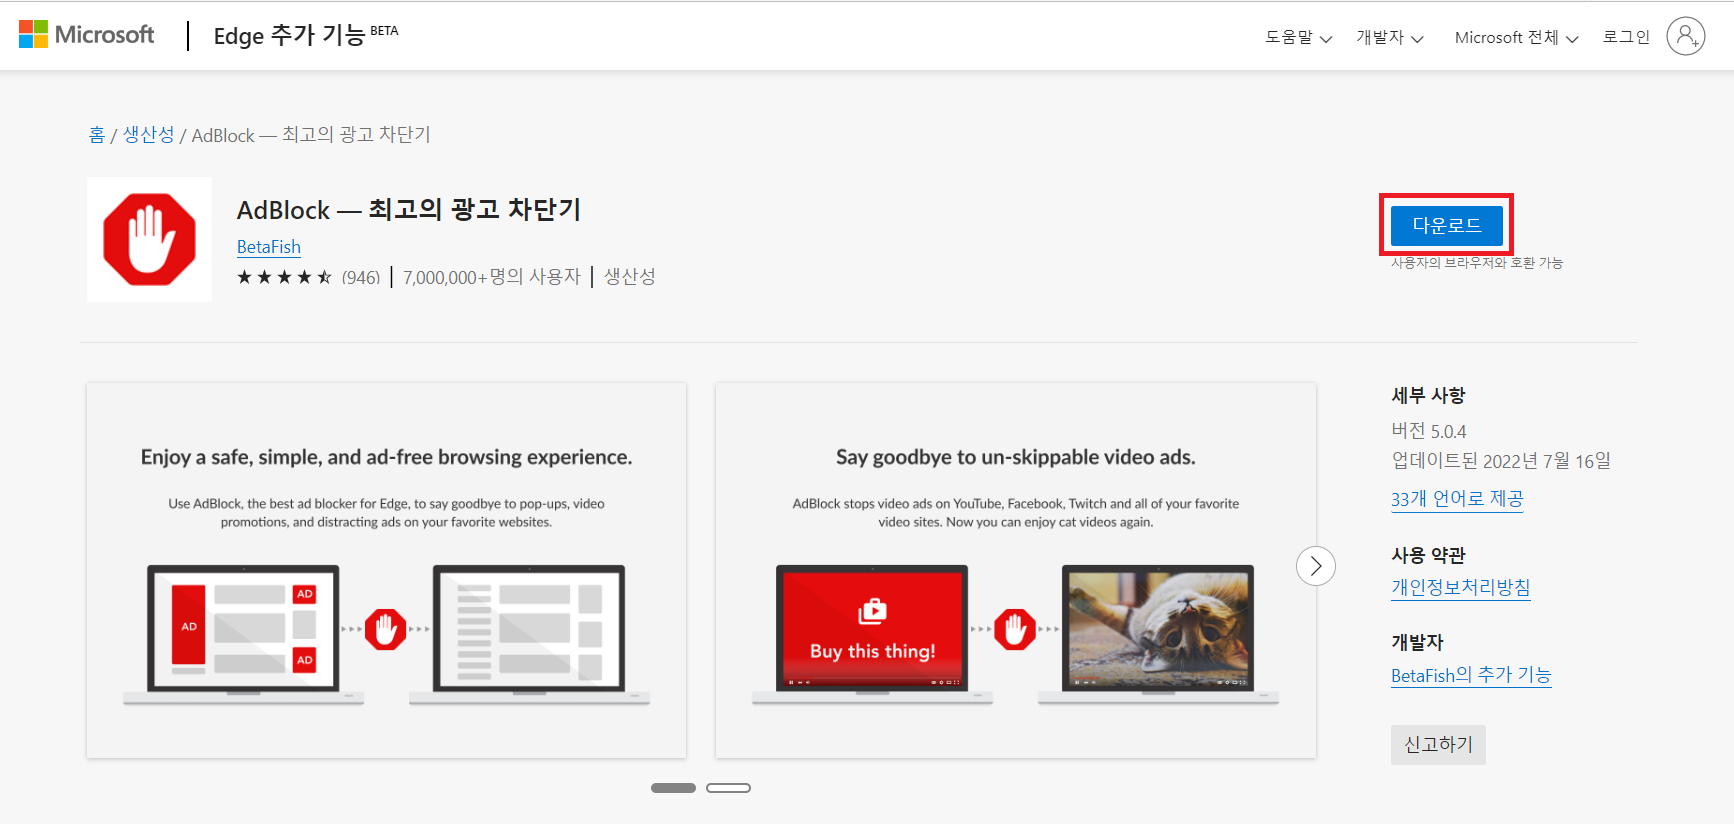Expand the 개발자 dropdown menu
The width and height of the screenshot is (1734, 824).
(1390, 37)
